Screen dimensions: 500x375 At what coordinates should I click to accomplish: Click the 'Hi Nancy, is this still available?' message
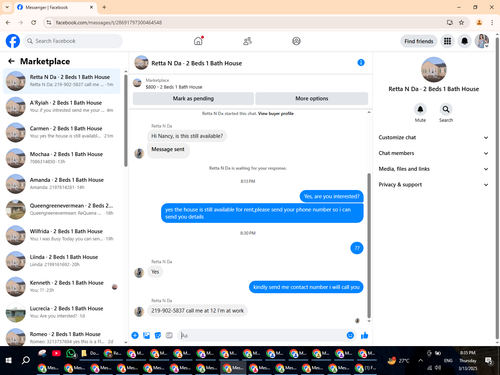pyautogui.click(x=187, y=136)
